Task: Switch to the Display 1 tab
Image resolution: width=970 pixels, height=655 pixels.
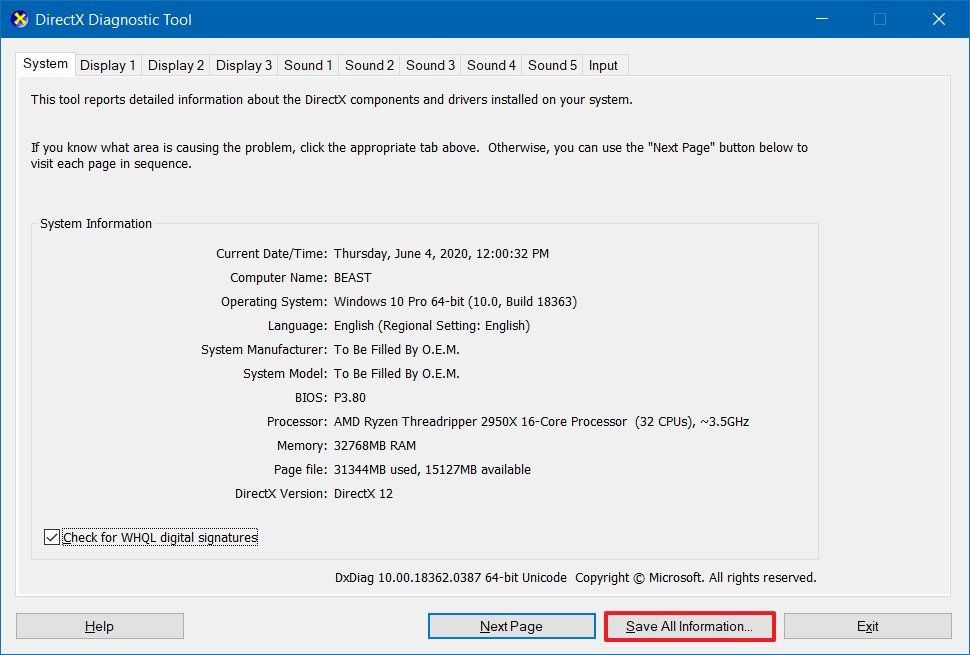Action: pos(107,65)
